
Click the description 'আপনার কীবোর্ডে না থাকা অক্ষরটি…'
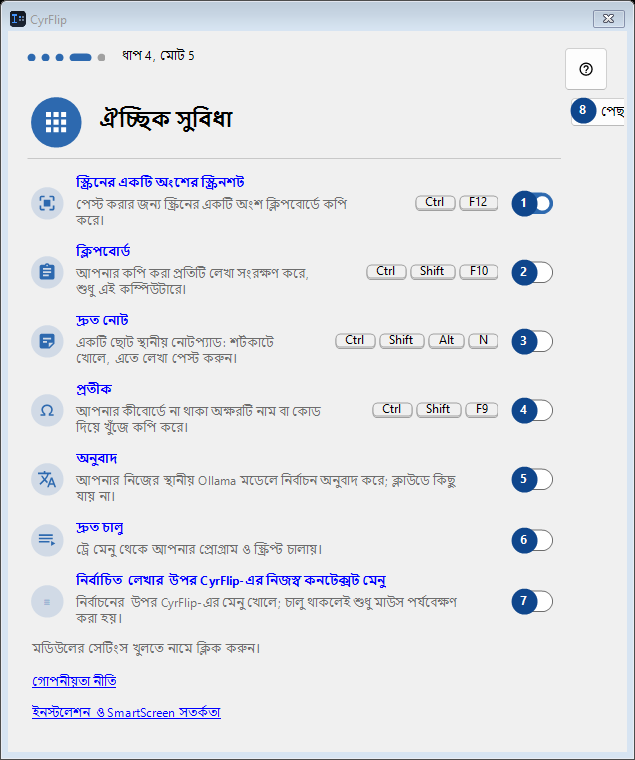coord(198,419)
